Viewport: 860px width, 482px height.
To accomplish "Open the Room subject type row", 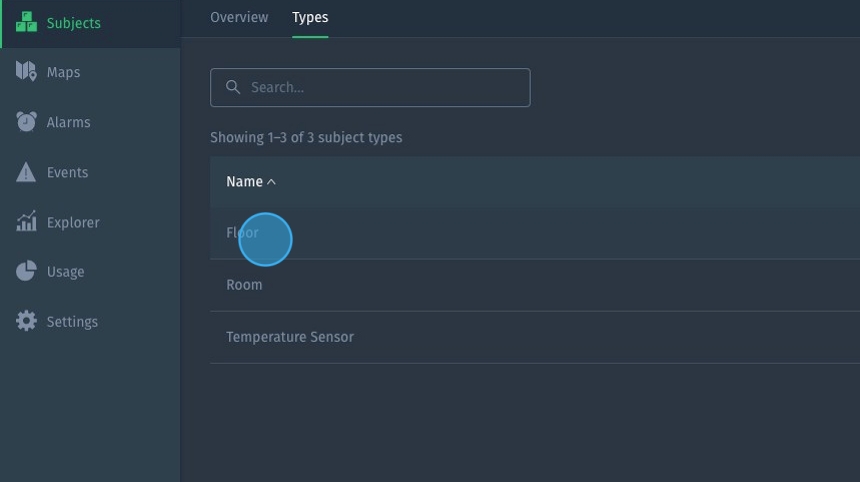I will pos(244,285).
